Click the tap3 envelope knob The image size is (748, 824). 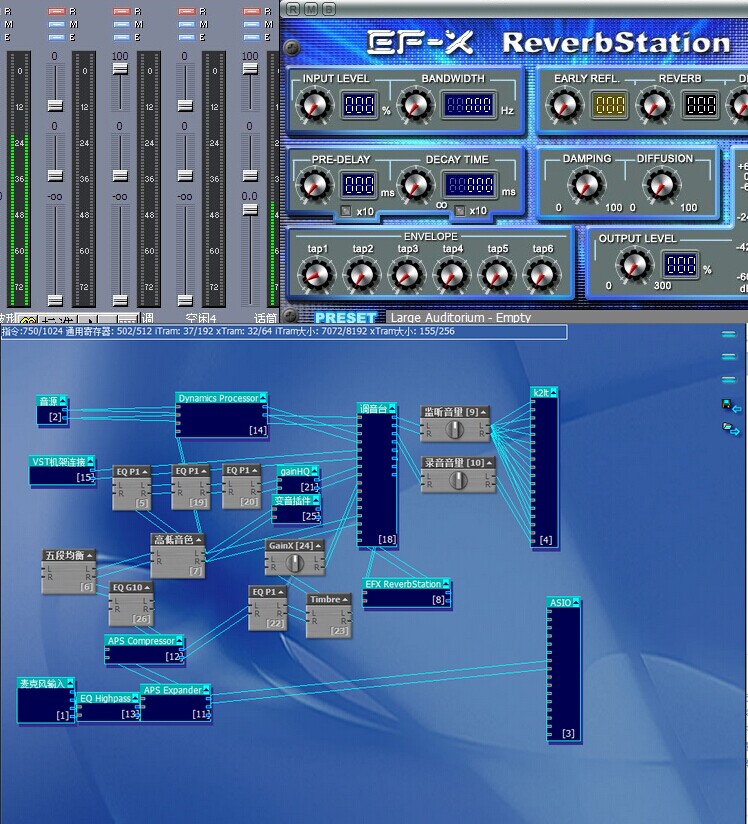(x=407, y=275)
